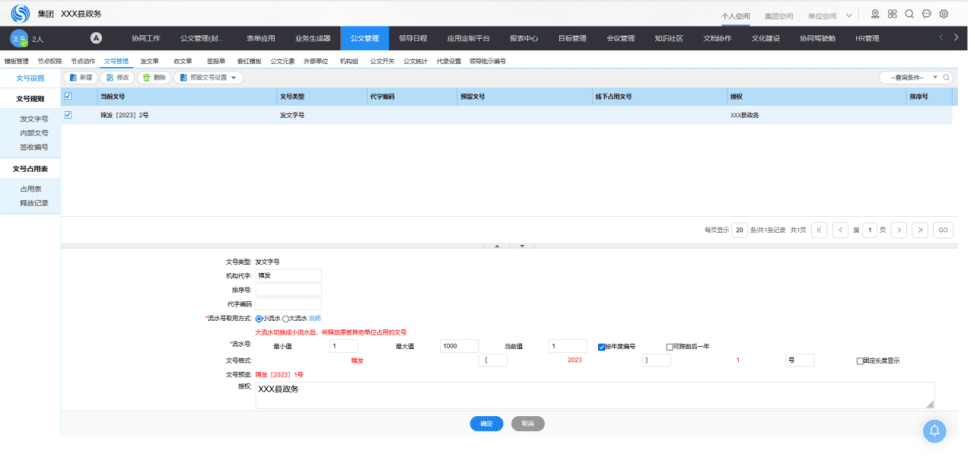Open 报表中心 navigation menu
Screen dimensions: 975x465
tap(524, 38)
